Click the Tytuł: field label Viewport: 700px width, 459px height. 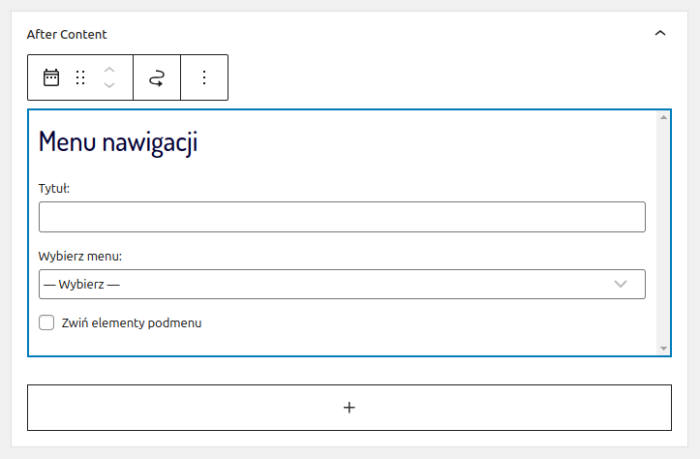click(x=54, y=188)
